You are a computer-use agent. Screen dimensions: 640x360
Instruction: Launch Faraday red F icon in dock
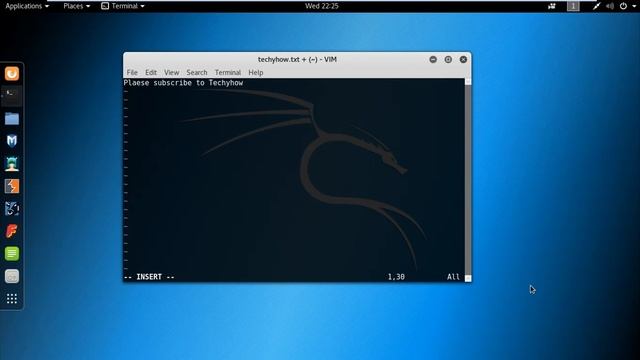[x=12, y=231]
